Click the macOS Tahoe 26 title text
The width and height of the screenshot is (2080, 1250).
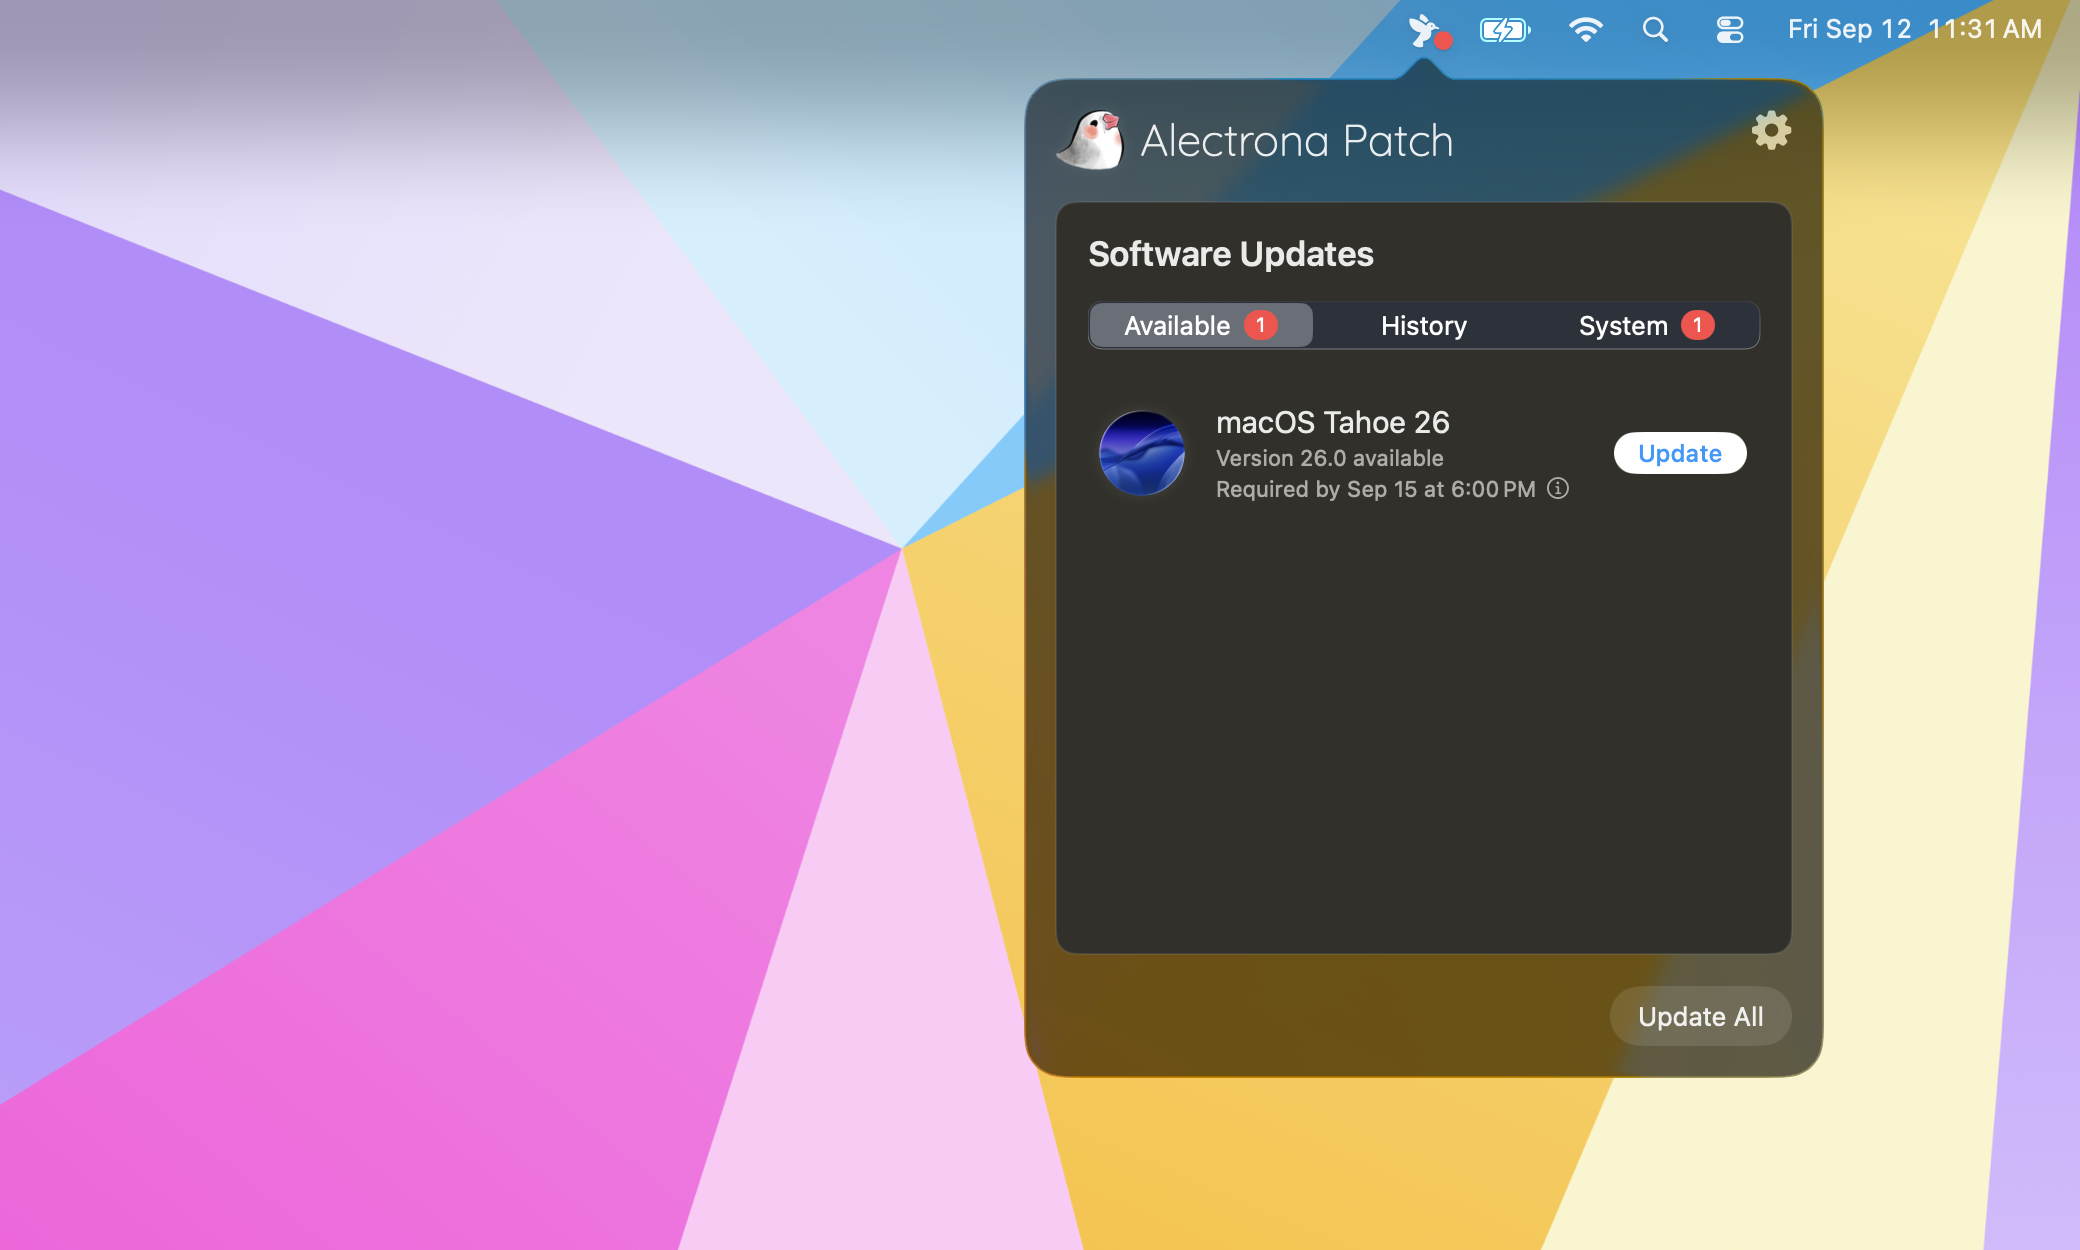coord(1332,422)
